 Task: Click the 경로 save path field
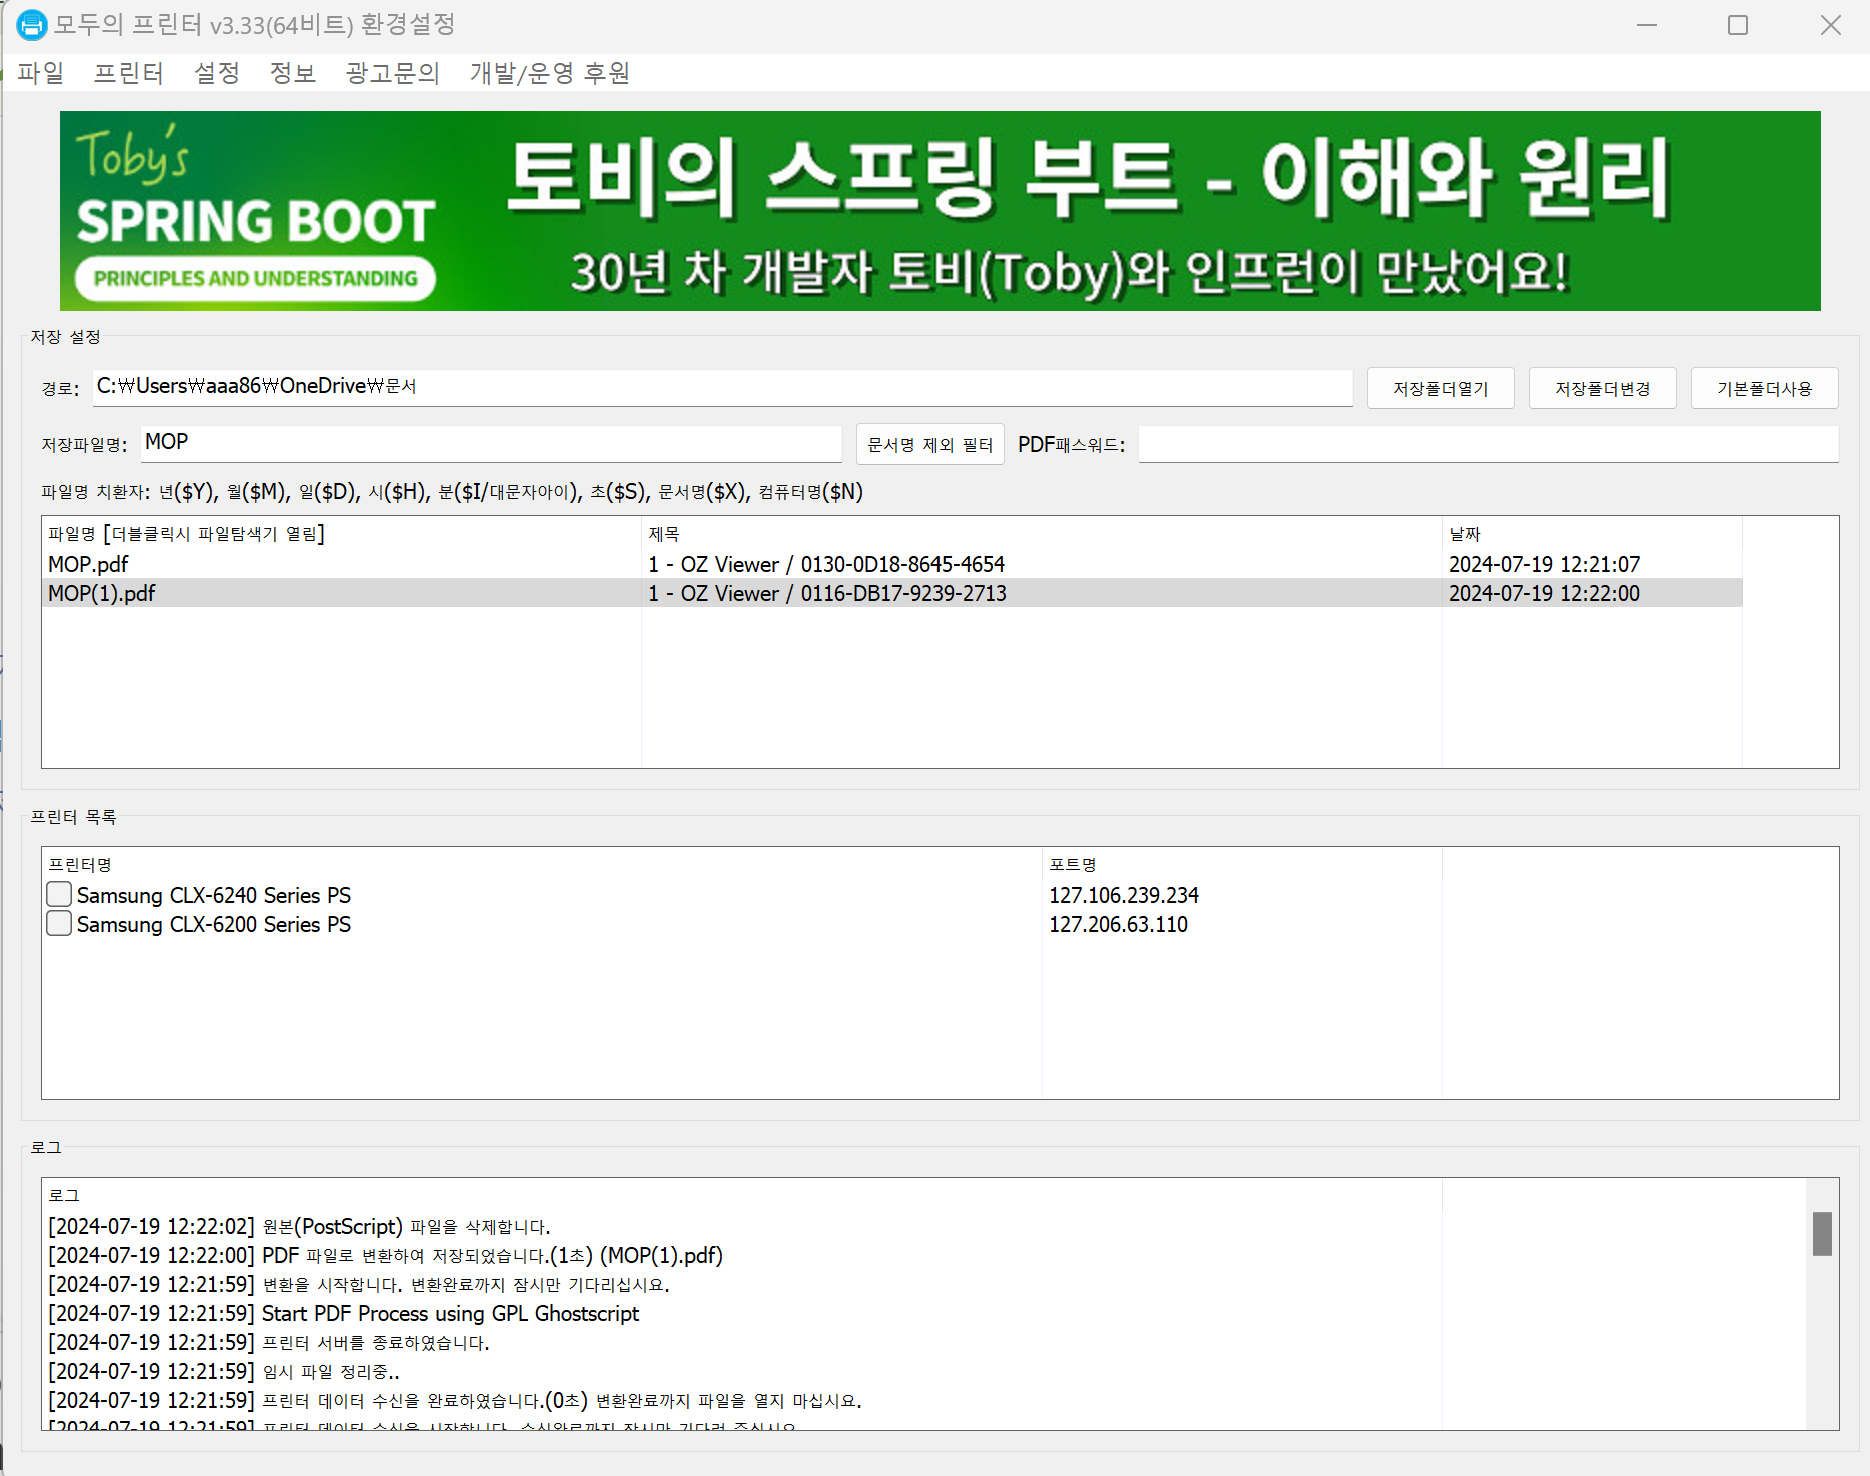[722, 387]
